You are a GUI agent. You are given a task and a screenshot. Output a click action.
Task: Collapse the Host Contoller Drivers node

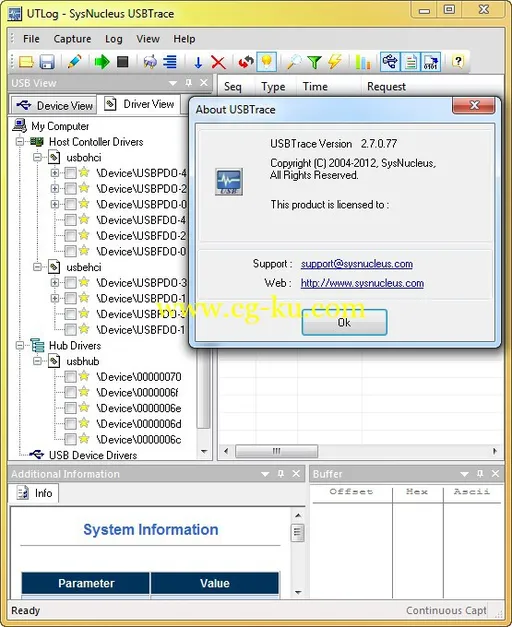(x=20, y=142)
